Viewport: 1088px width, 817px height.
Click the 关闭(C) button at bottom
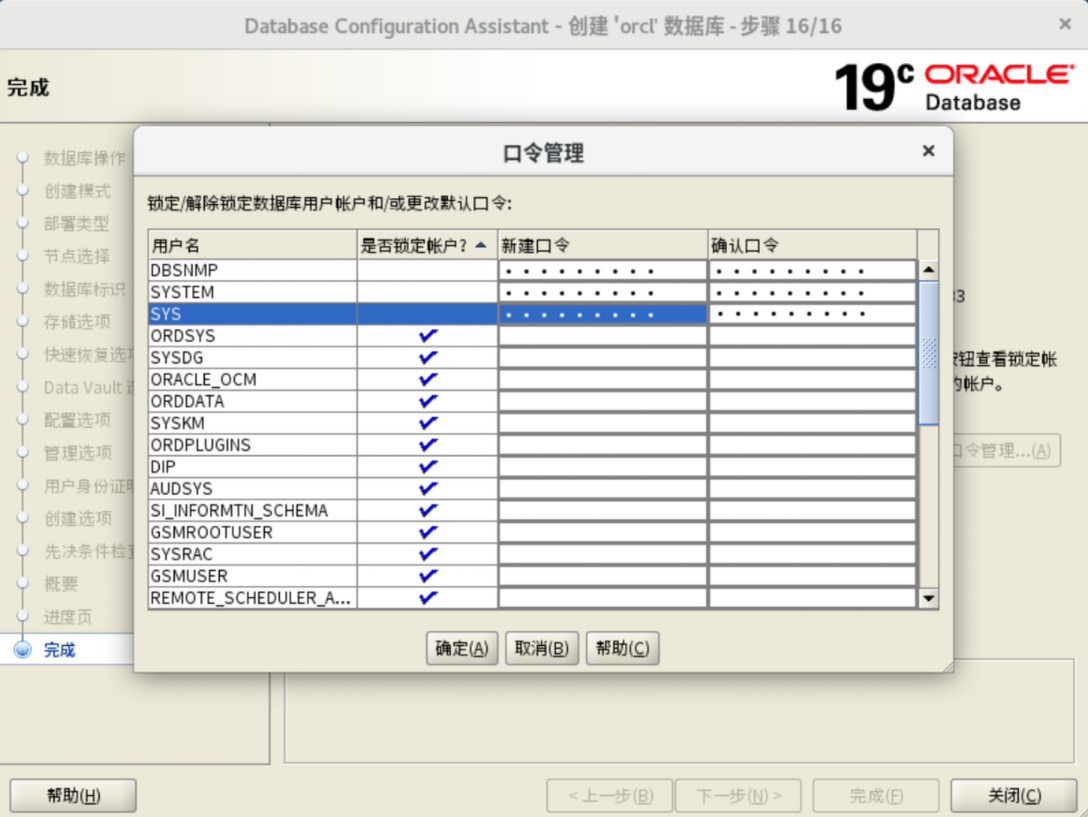[1013, 796]
